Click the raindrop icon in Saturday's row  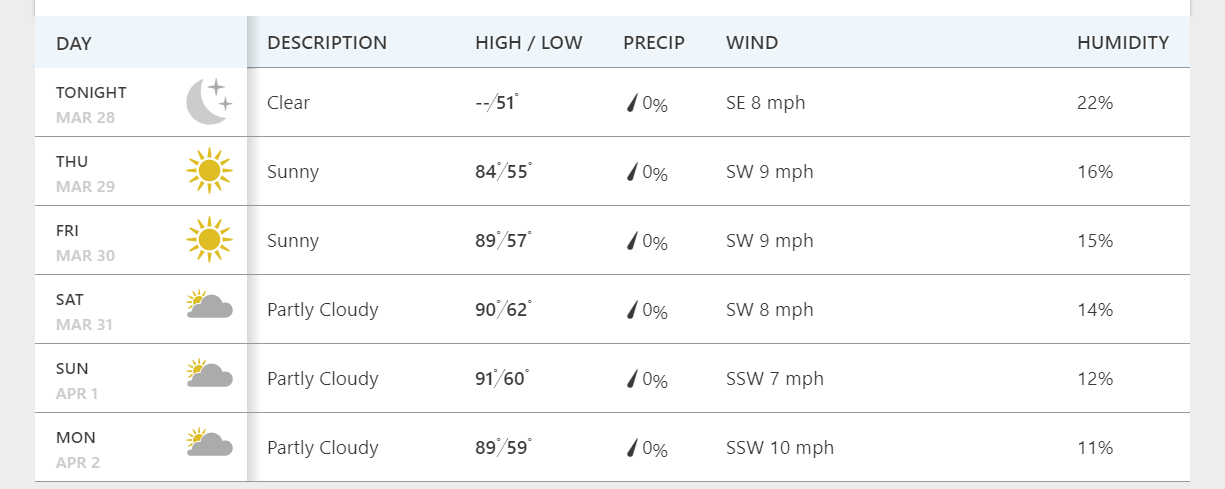[x=632, y=310]
